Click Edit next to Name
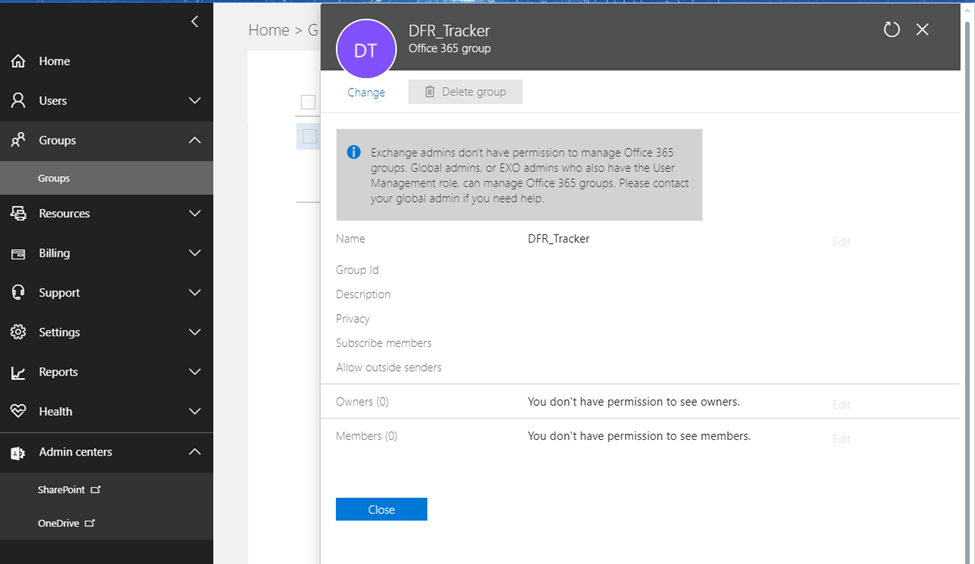This screenshot has width=975, height=564. (841, 241)
